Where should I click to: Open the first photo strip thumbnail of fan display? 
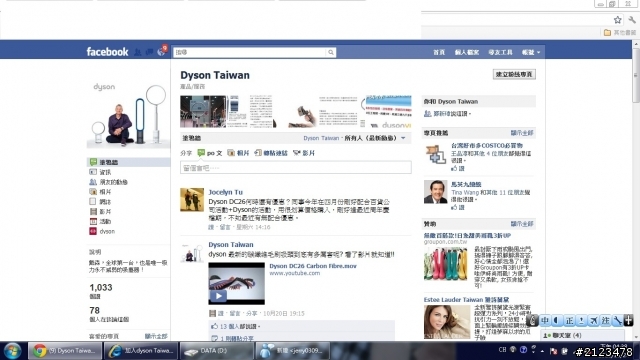click(x=203, y=111)
